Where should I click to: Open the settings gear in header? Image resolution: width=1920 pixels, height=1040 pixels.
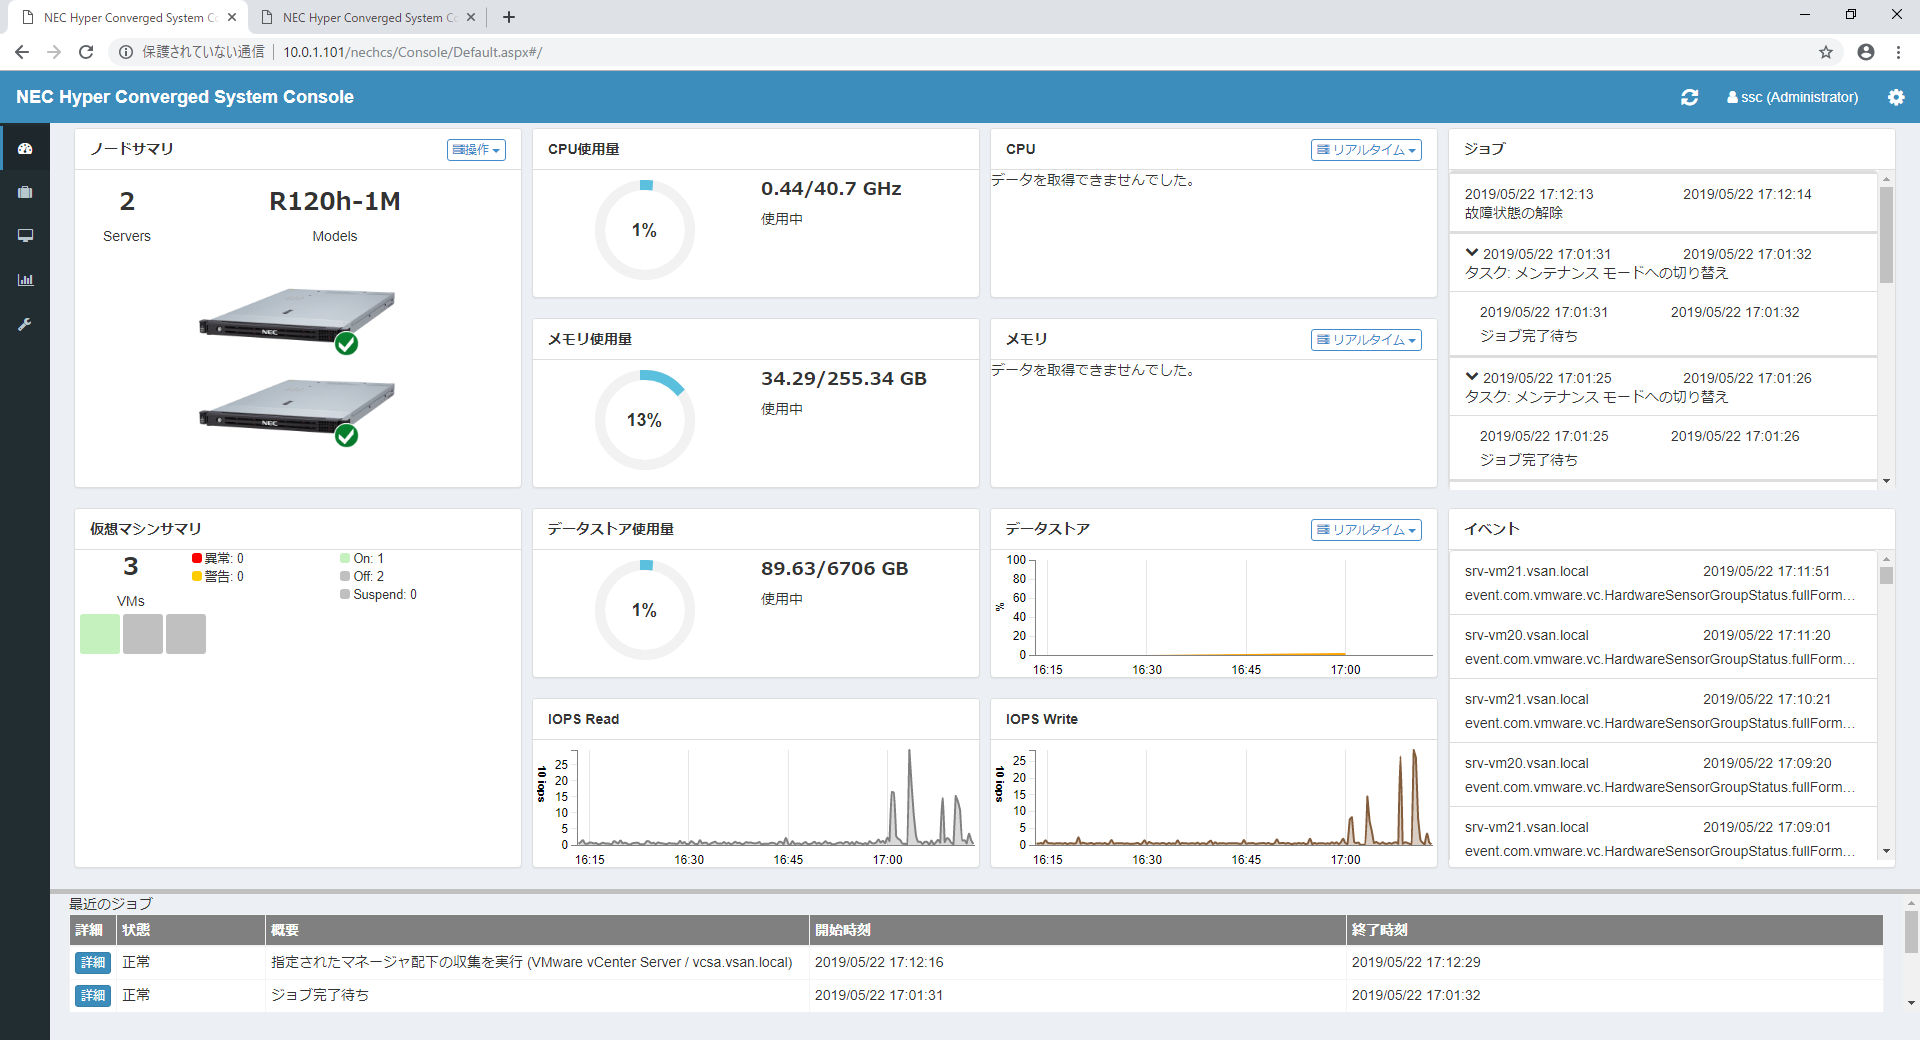coord(1896,97)
